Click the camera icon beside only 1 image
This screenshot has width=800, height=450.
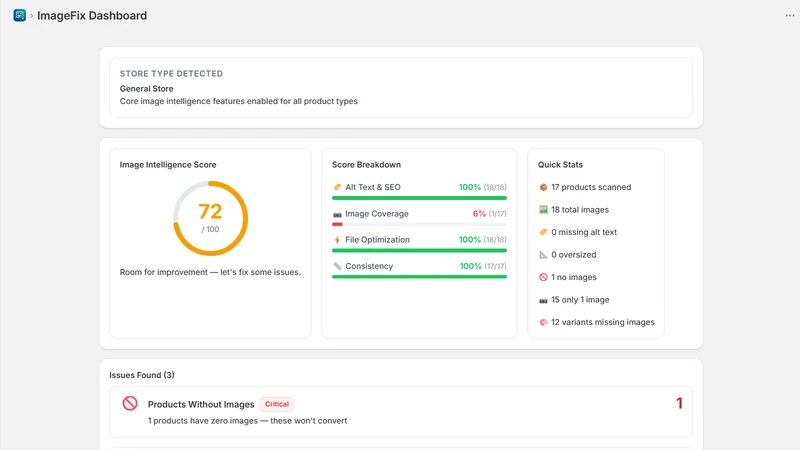(x=543, y=300)
